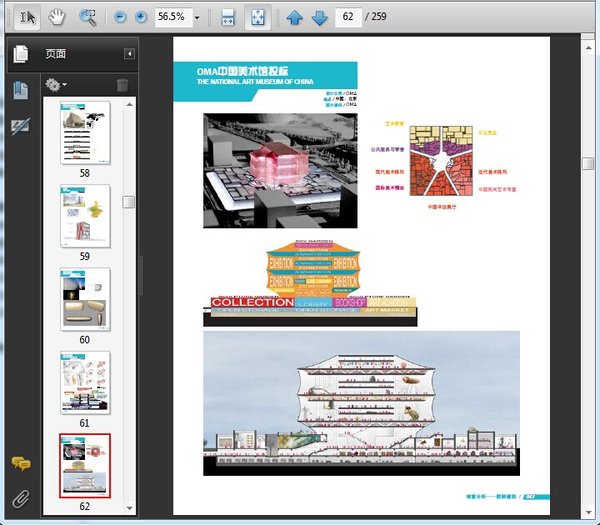This screenshot has width=600, height=525.
Task: Click the thumbnail panel scrollbar handle
Action: click(x=129, y=202)
